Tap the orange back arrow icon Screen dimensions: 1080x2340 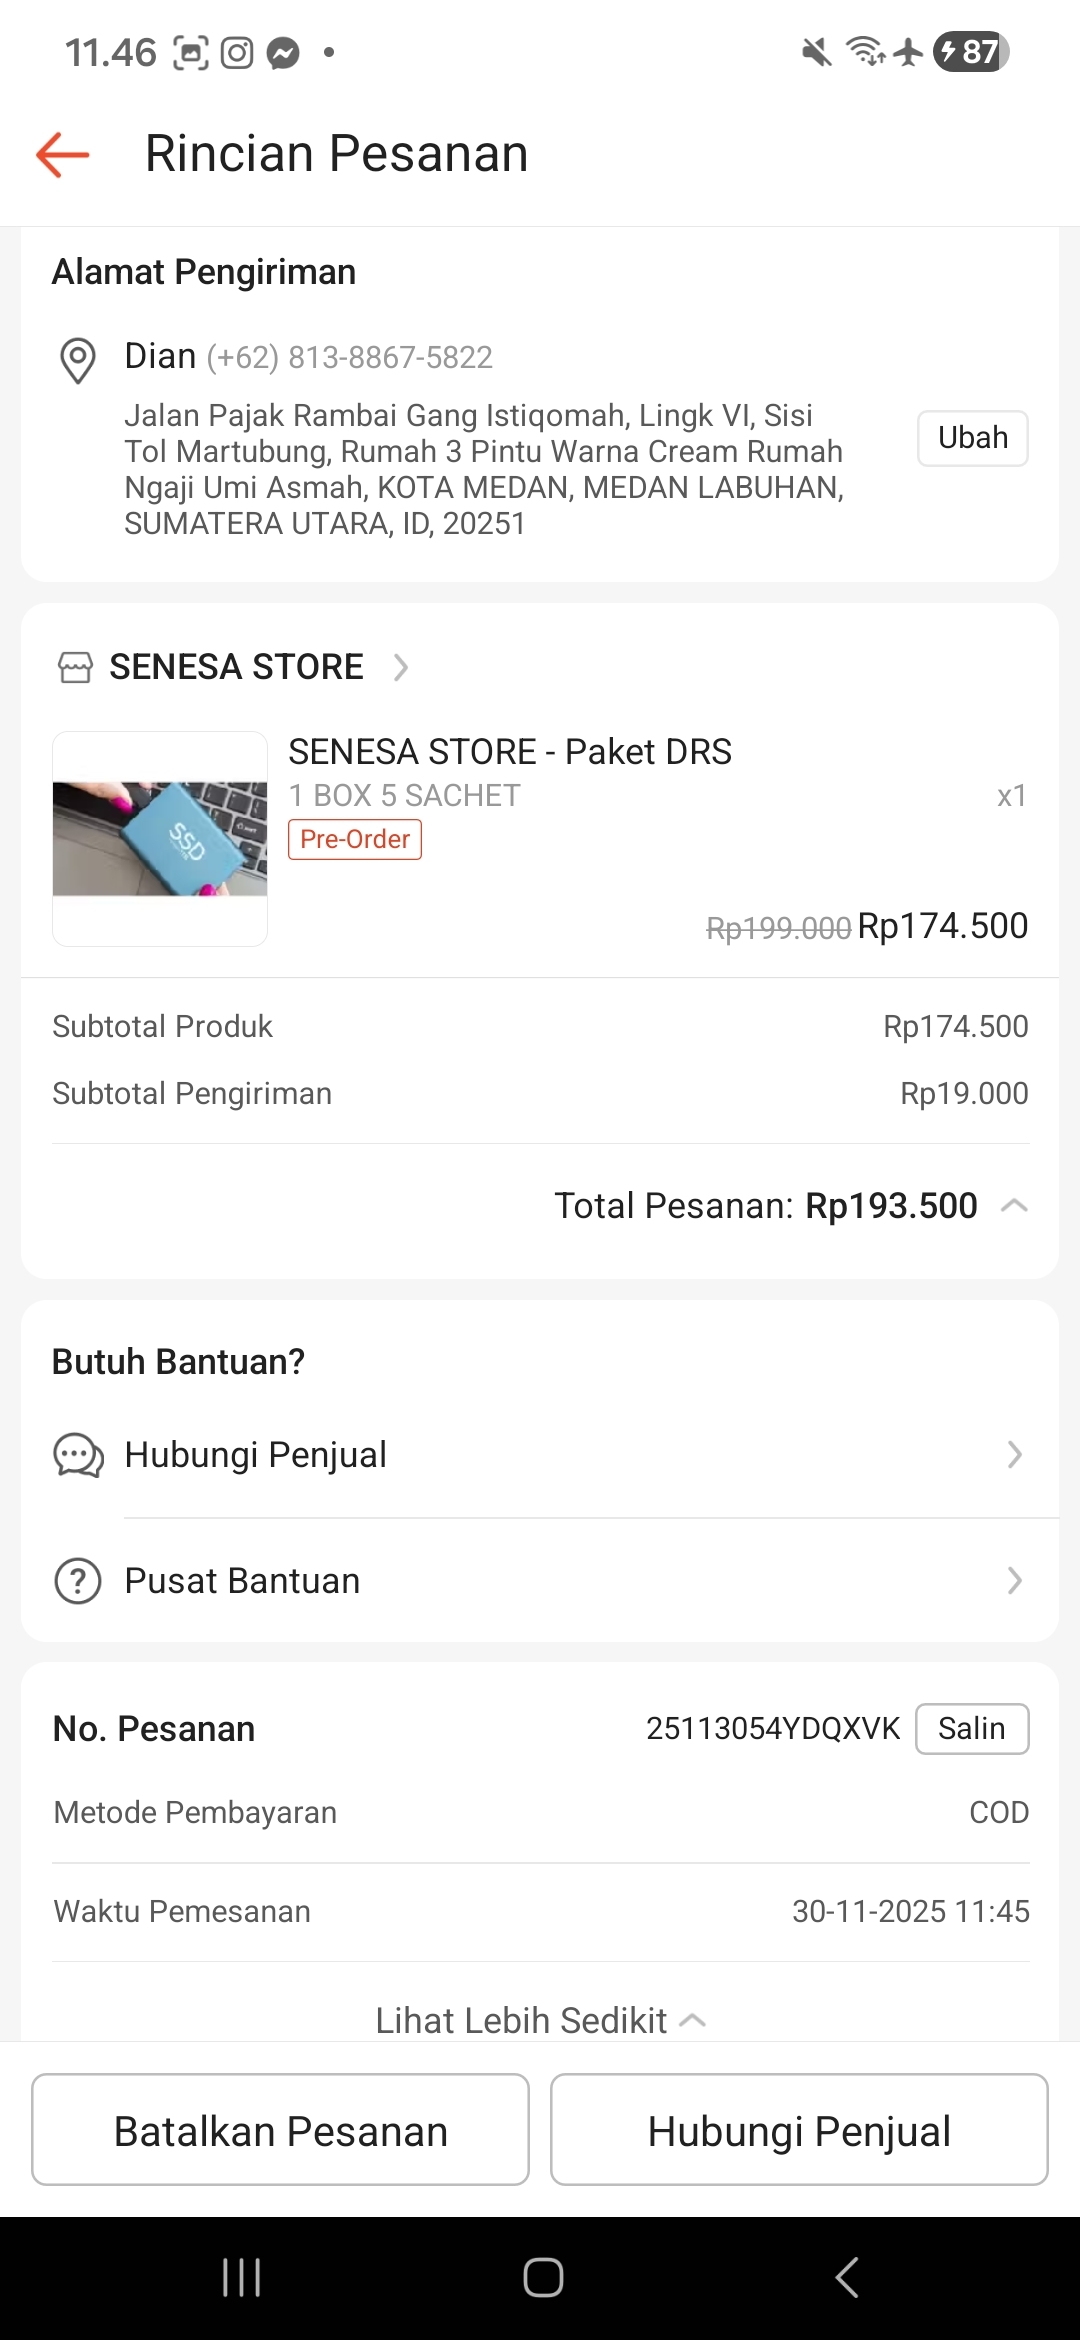pyautogui.click(x=63, y=155)
